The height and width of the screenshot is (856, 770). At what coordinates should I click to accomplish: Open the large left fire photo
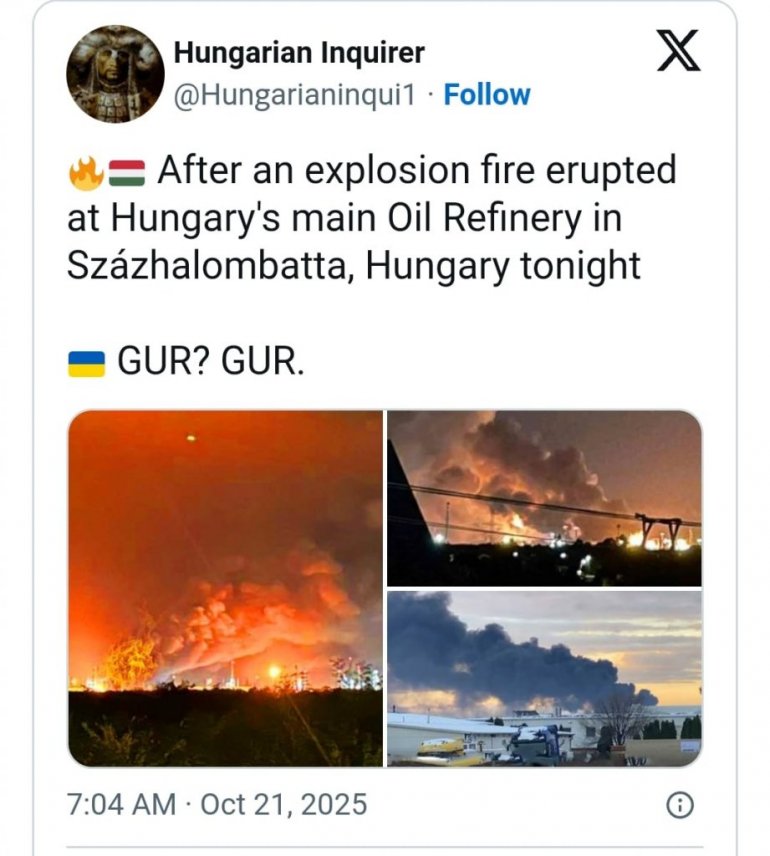tap(225, 588)
